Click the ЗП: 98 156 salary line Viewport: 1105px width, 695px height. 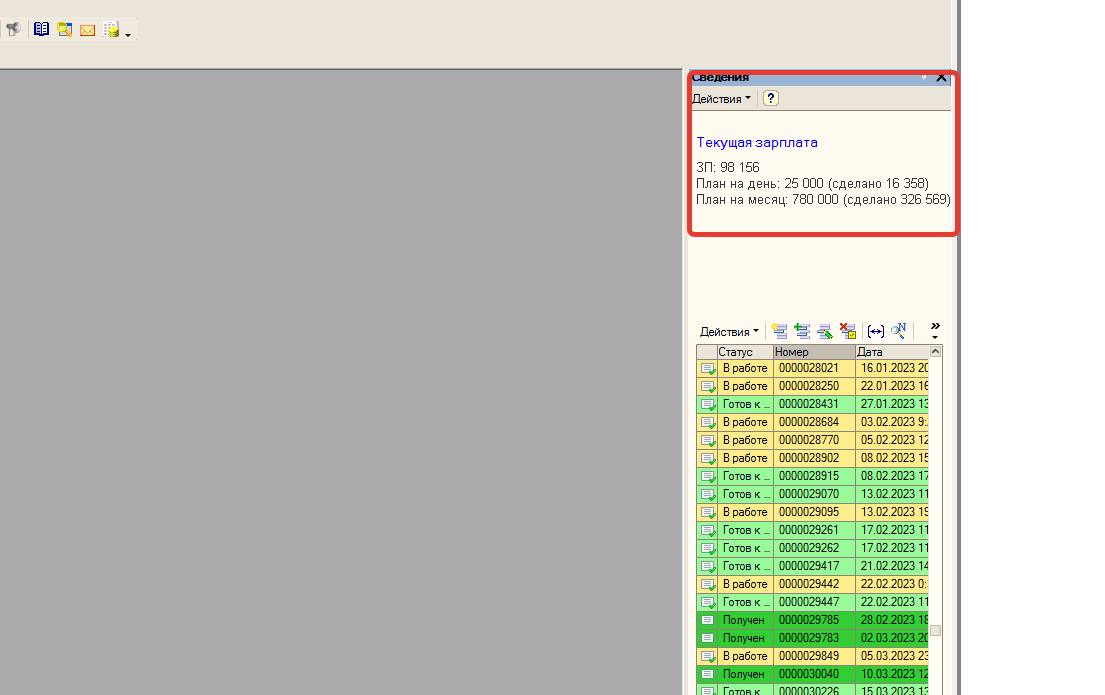(728, 168)
